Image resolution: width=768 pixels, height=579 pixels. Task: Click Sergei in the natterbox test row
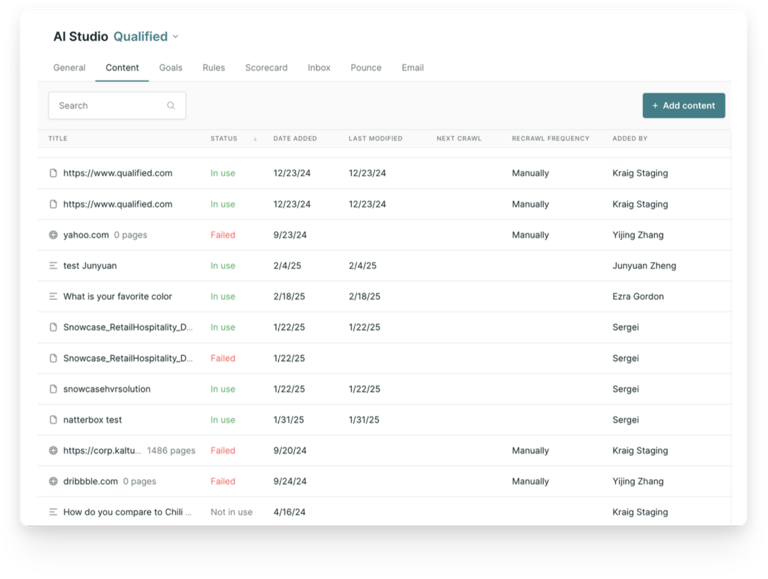tap(625, 420)
